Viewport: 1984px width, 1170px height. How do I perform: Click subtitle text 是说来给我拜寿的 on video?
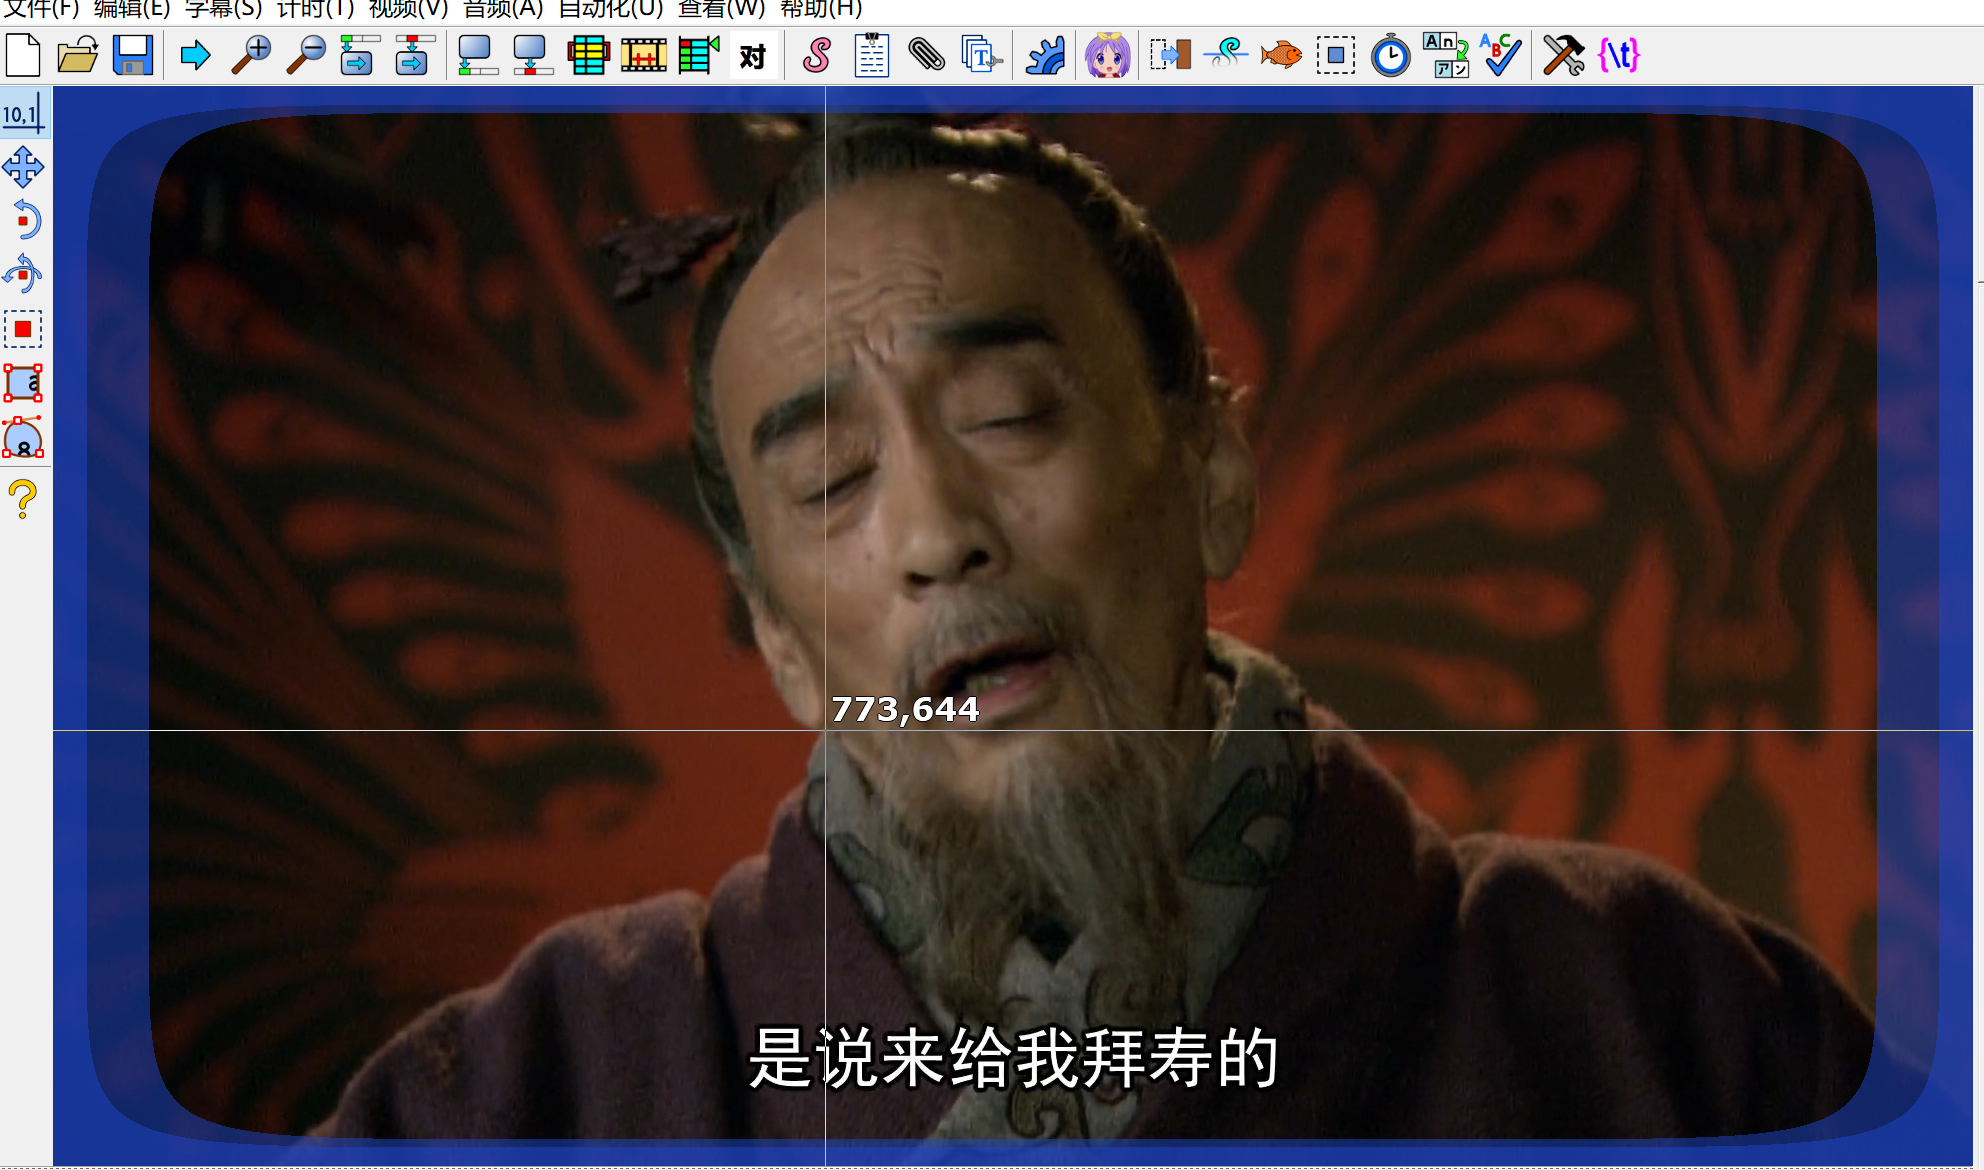pos(1014,1058)
